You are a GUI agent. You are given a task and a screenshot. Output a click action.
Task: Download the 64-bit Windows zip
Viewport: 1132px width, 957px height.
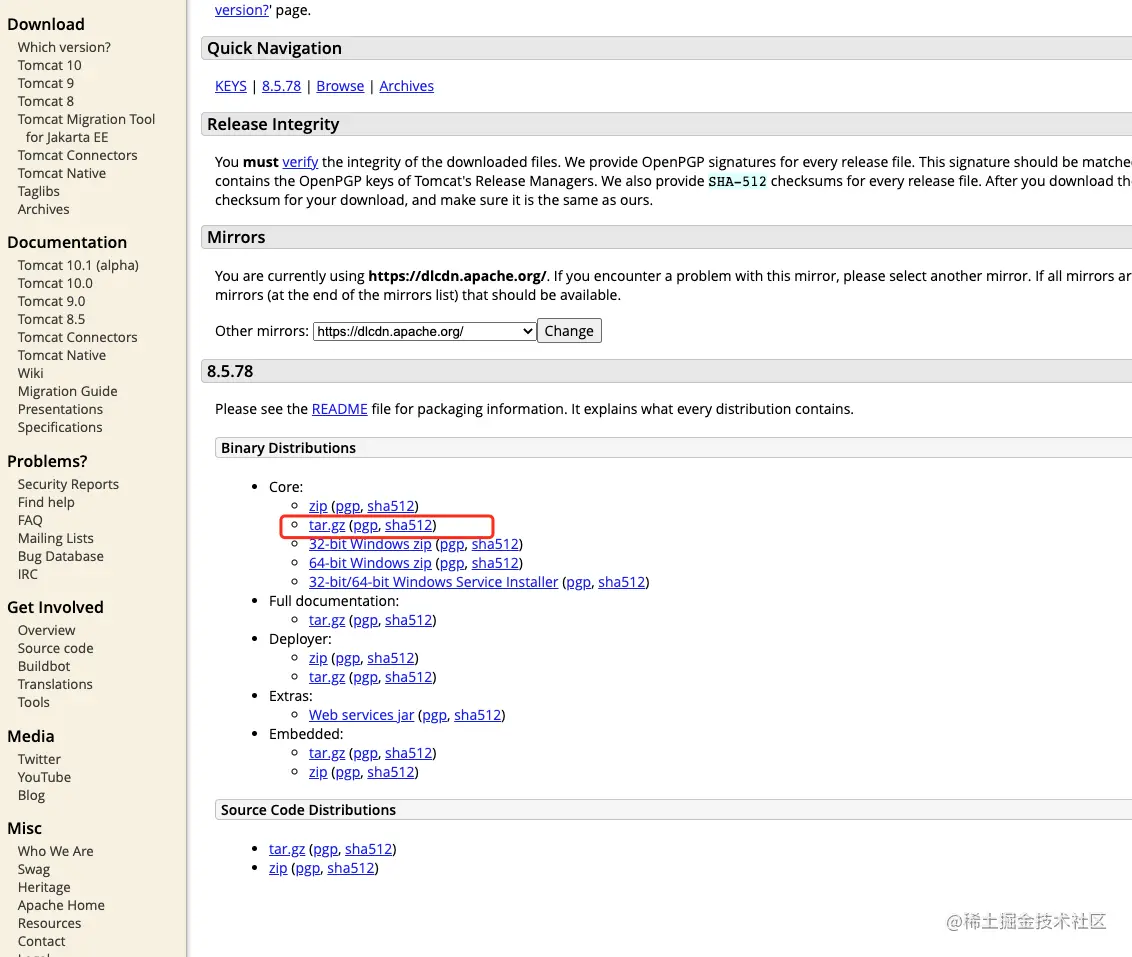point(370,563)
